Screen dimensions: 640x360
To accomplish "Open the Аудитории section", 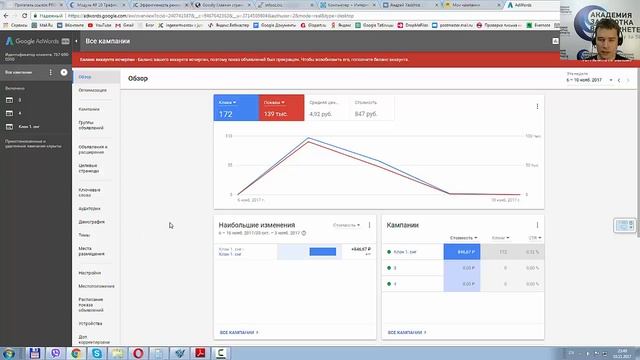I will click(x=89, y=209).
